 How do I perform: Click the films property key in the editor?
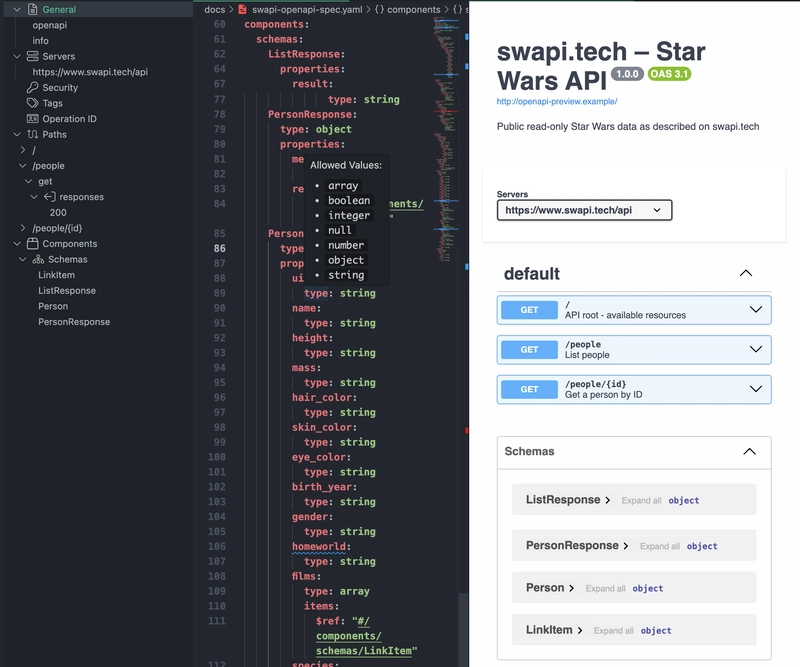305,576
